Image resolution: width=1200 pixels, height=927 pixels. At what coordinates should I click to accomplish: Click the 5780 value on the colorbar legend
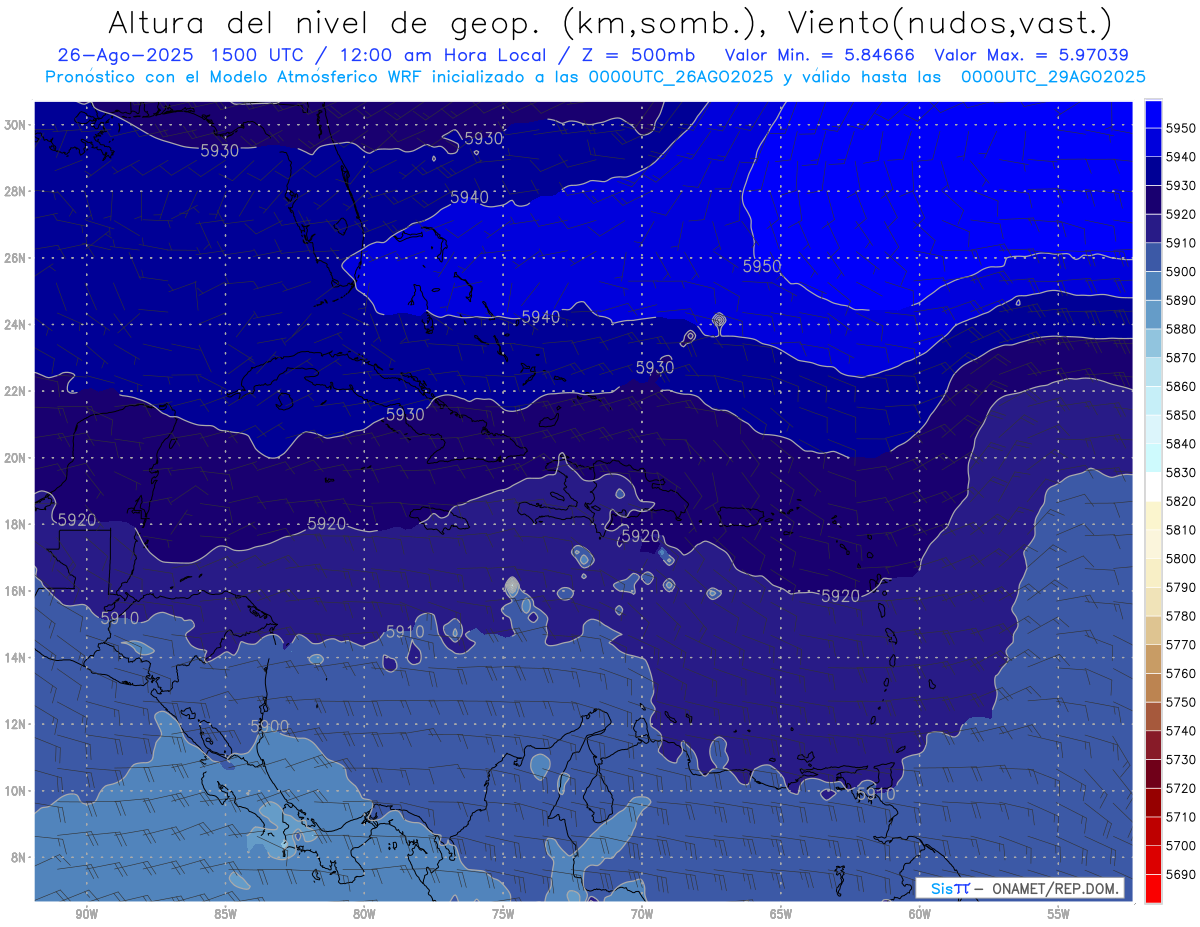coord(1181,616)
